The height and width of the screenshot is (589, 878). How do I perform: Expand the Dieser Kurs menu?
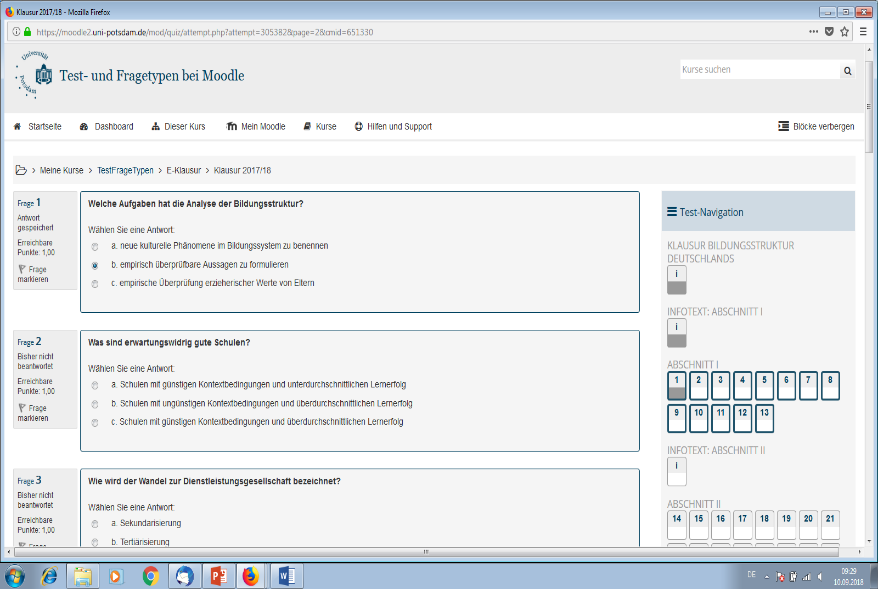click(178, 127)
